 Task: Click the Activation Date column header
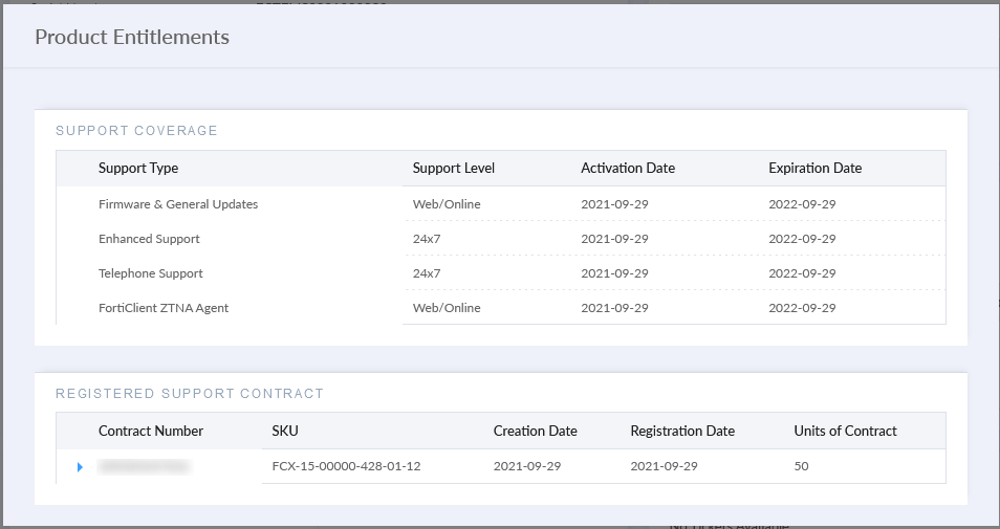point(628,168)
